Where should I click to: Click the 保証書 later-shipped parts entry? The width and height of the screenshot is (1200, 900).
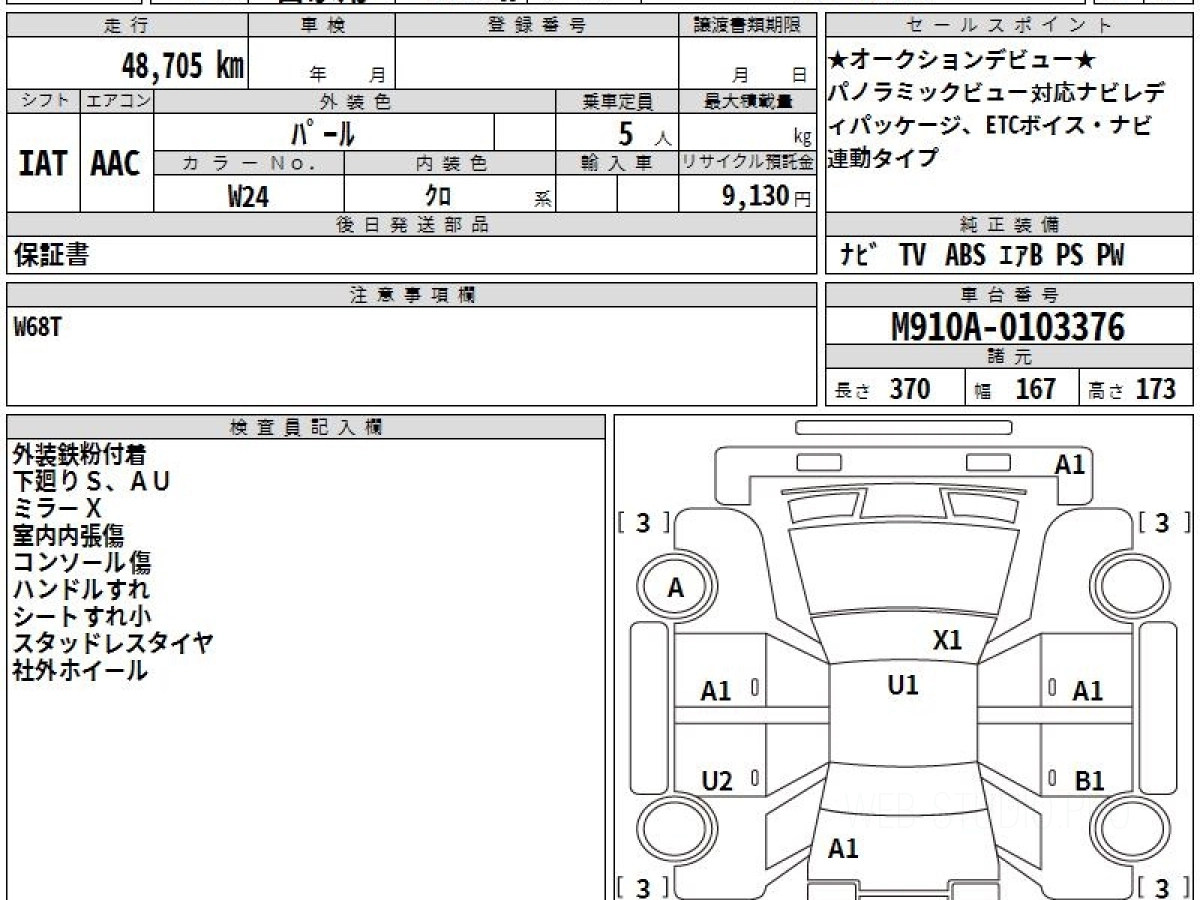point(51,255)
